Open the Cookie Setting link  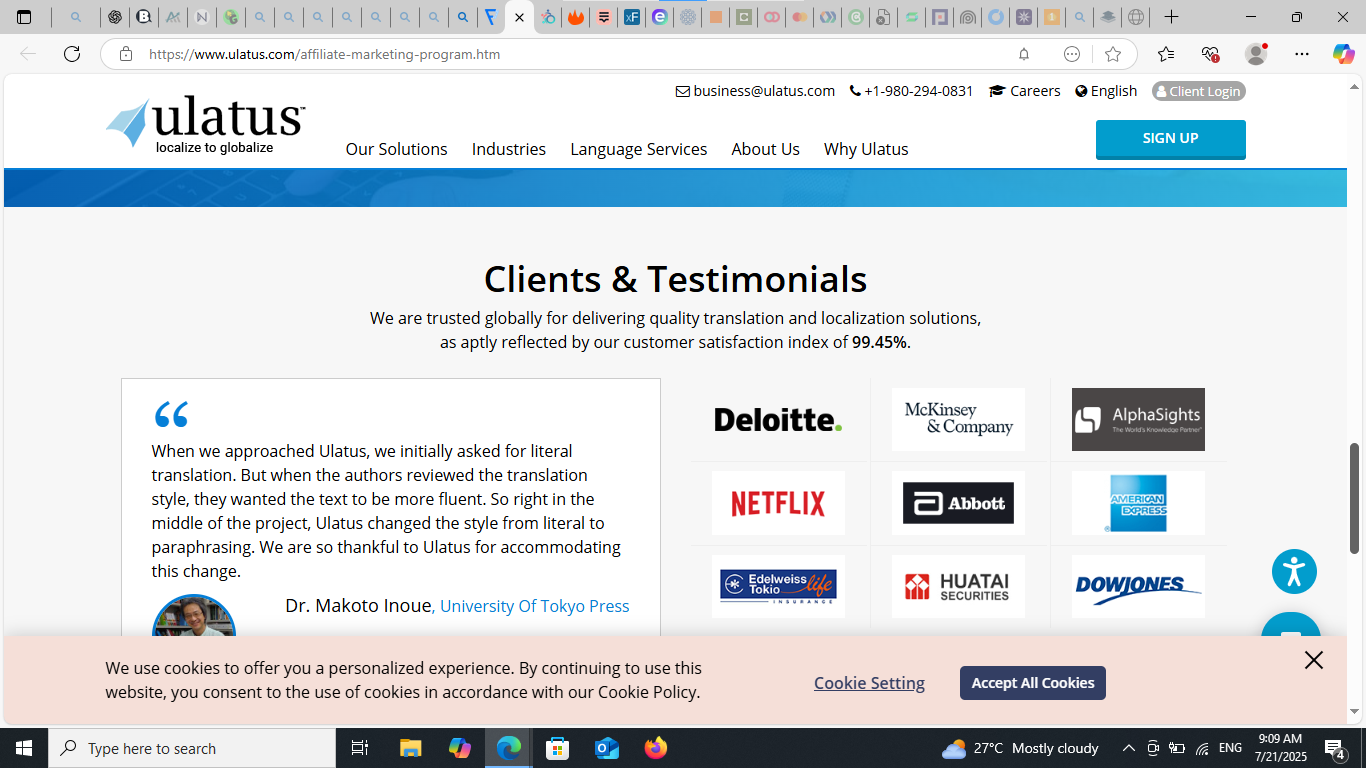(x=869, y=683)
